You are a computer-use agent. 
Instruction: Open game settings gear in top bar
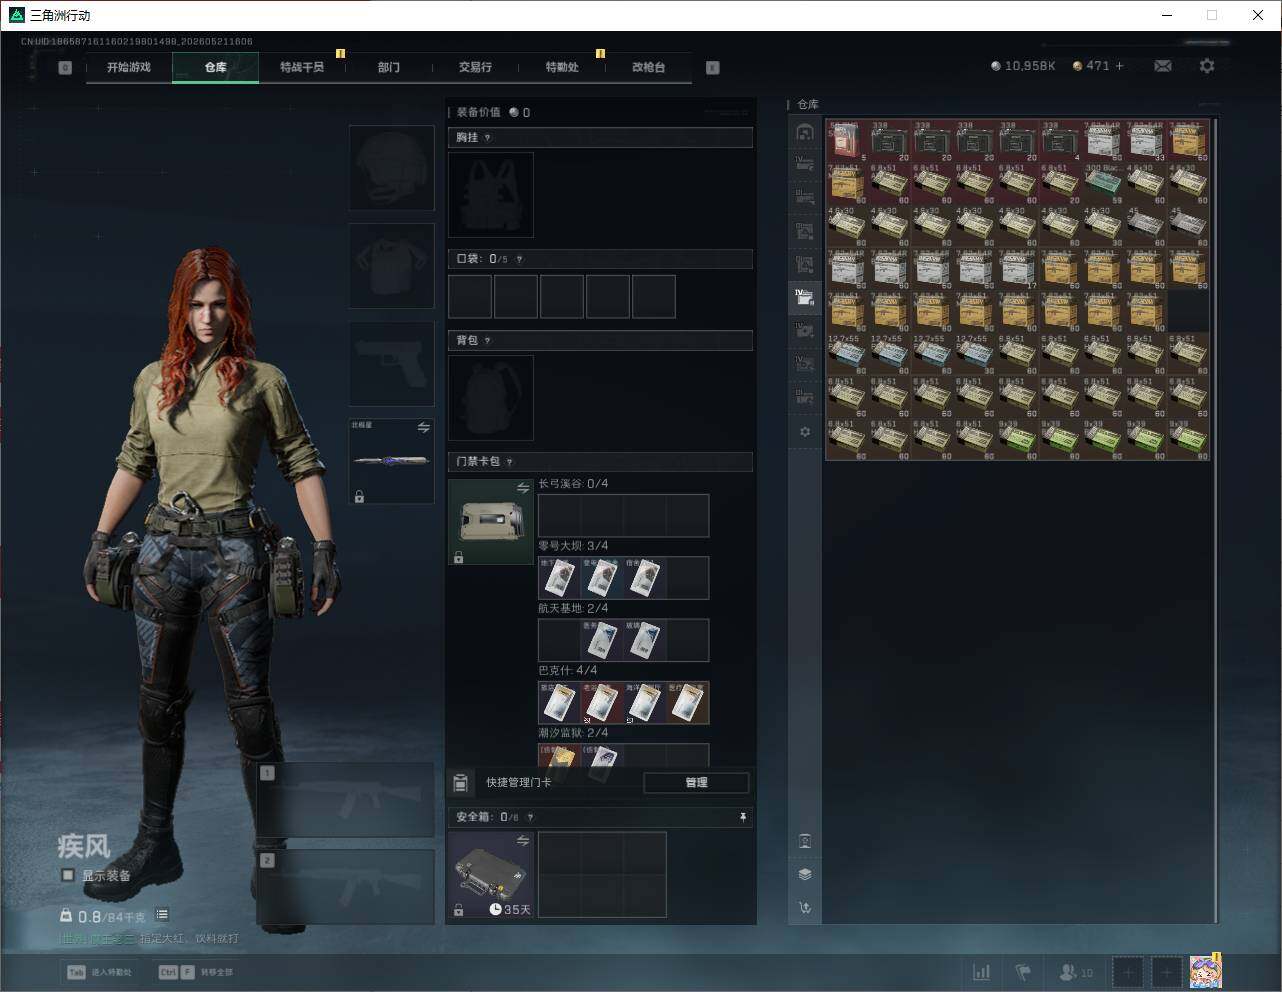[x=1207, y=66]
